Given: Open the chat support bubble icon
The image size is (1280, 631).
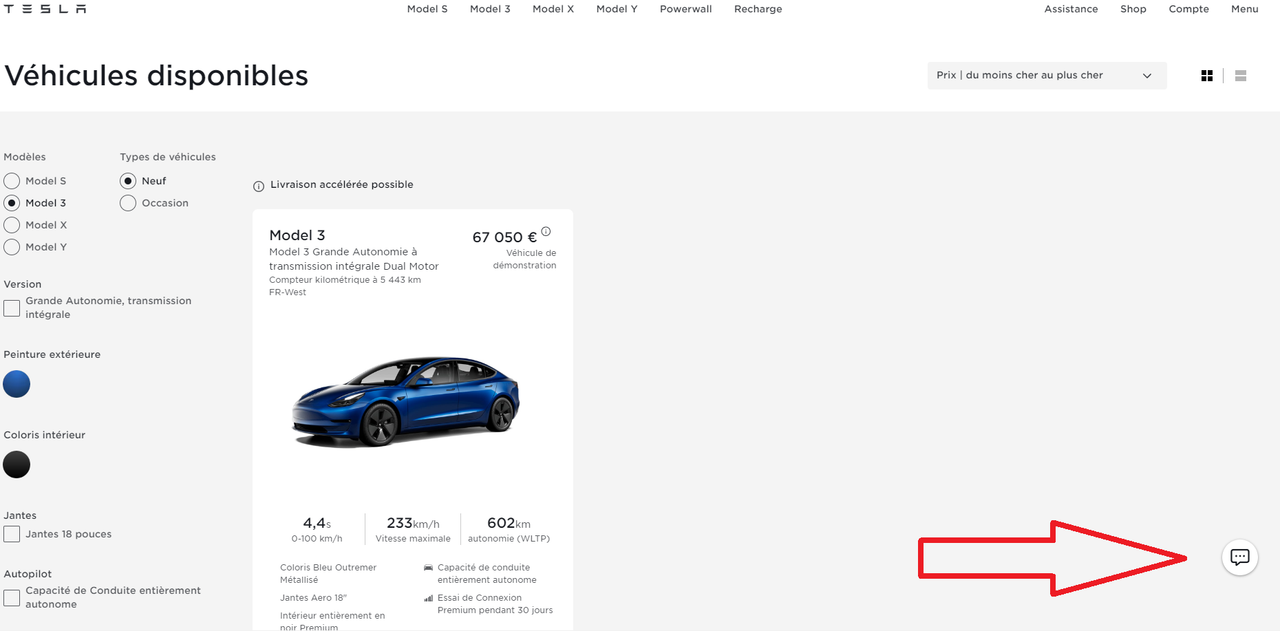Looking at the screenshot, I should [x=1240, y=557].
